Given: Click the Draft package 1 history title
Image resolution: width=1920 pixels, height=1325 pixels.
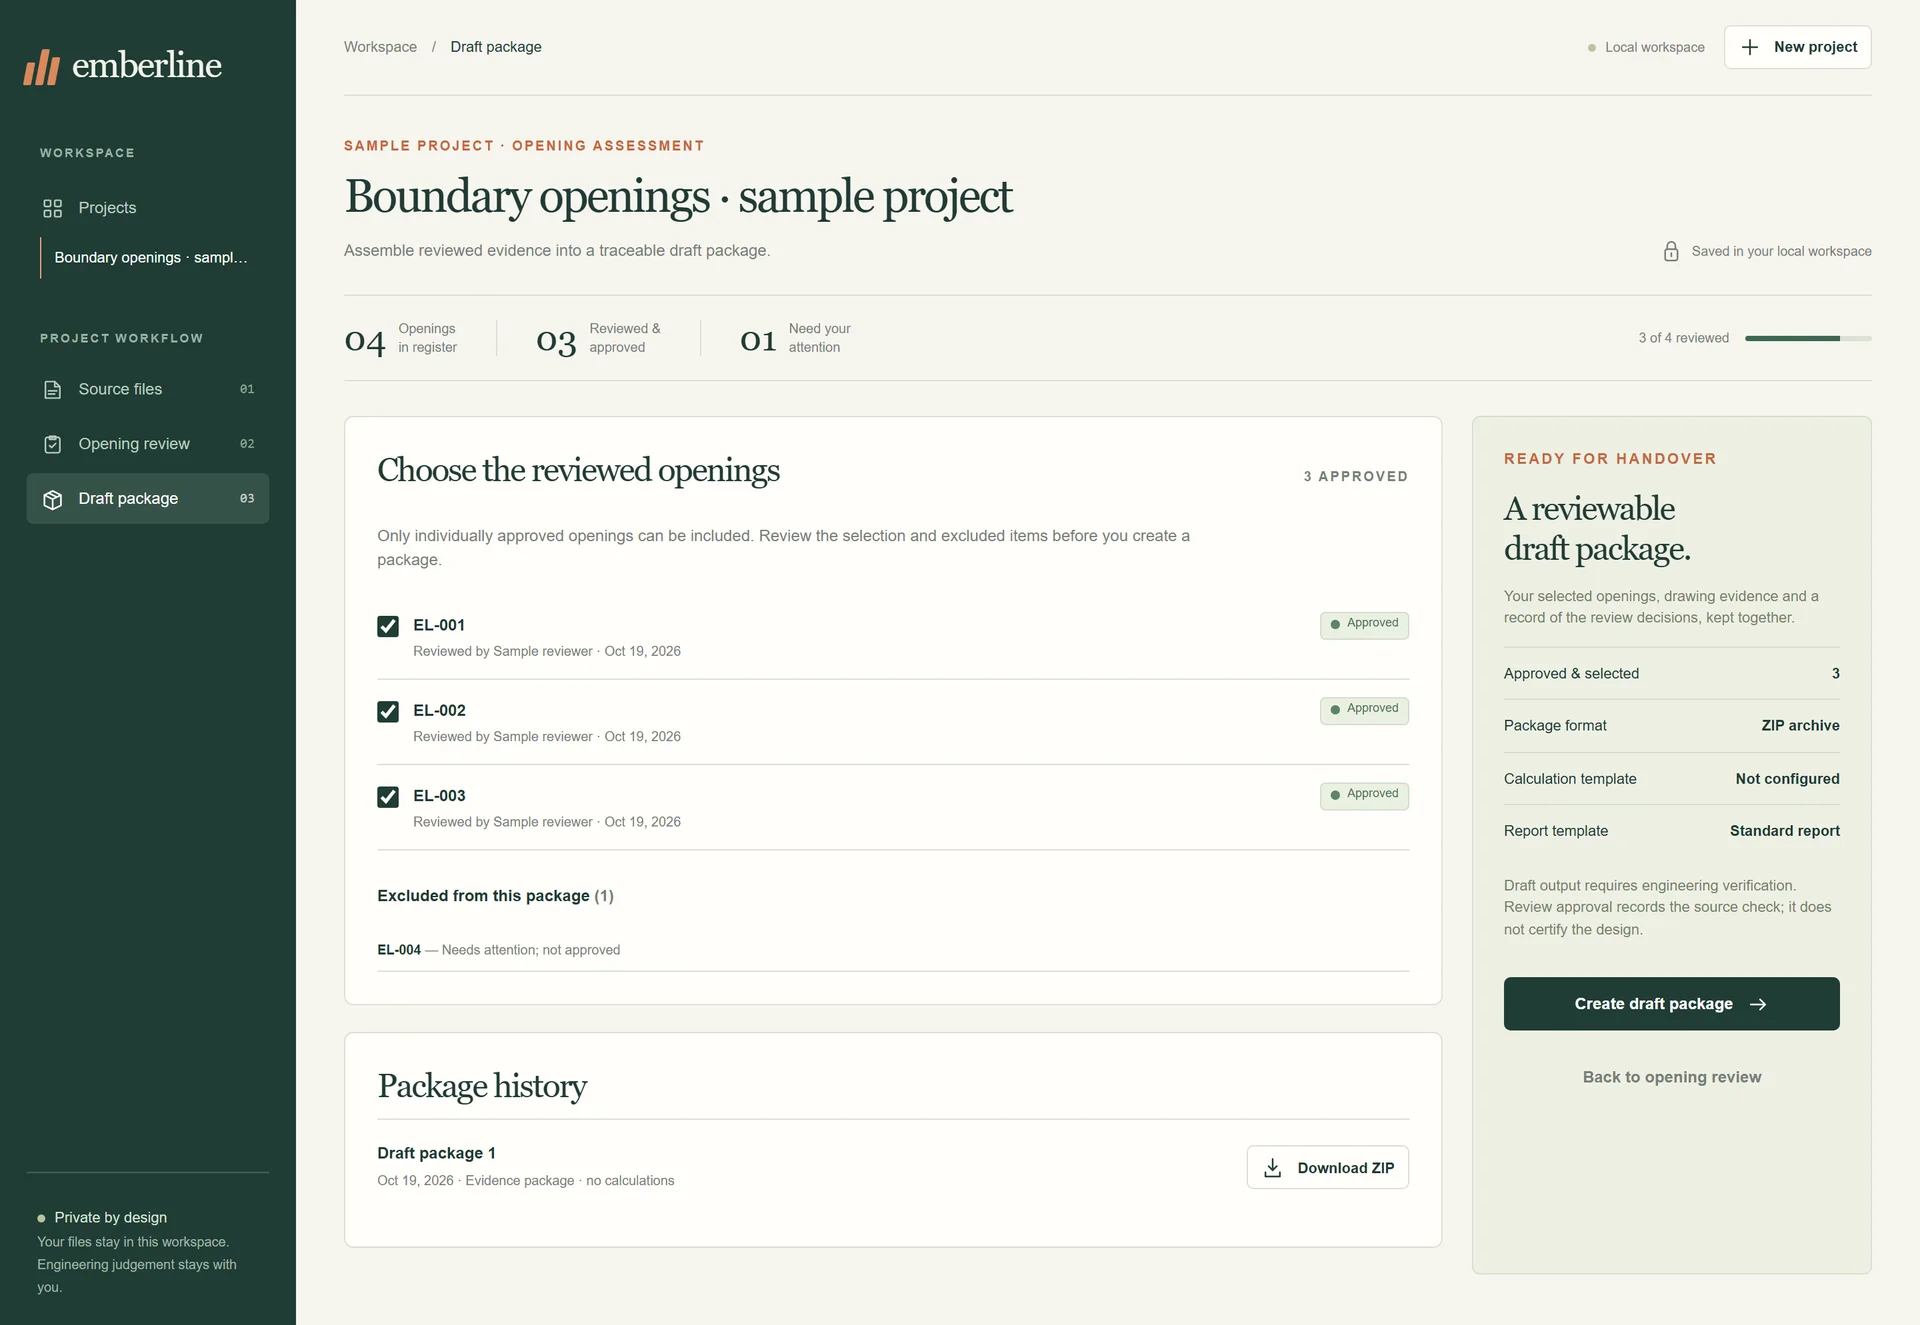Looking at the screenshot, I should [436, 1153].
